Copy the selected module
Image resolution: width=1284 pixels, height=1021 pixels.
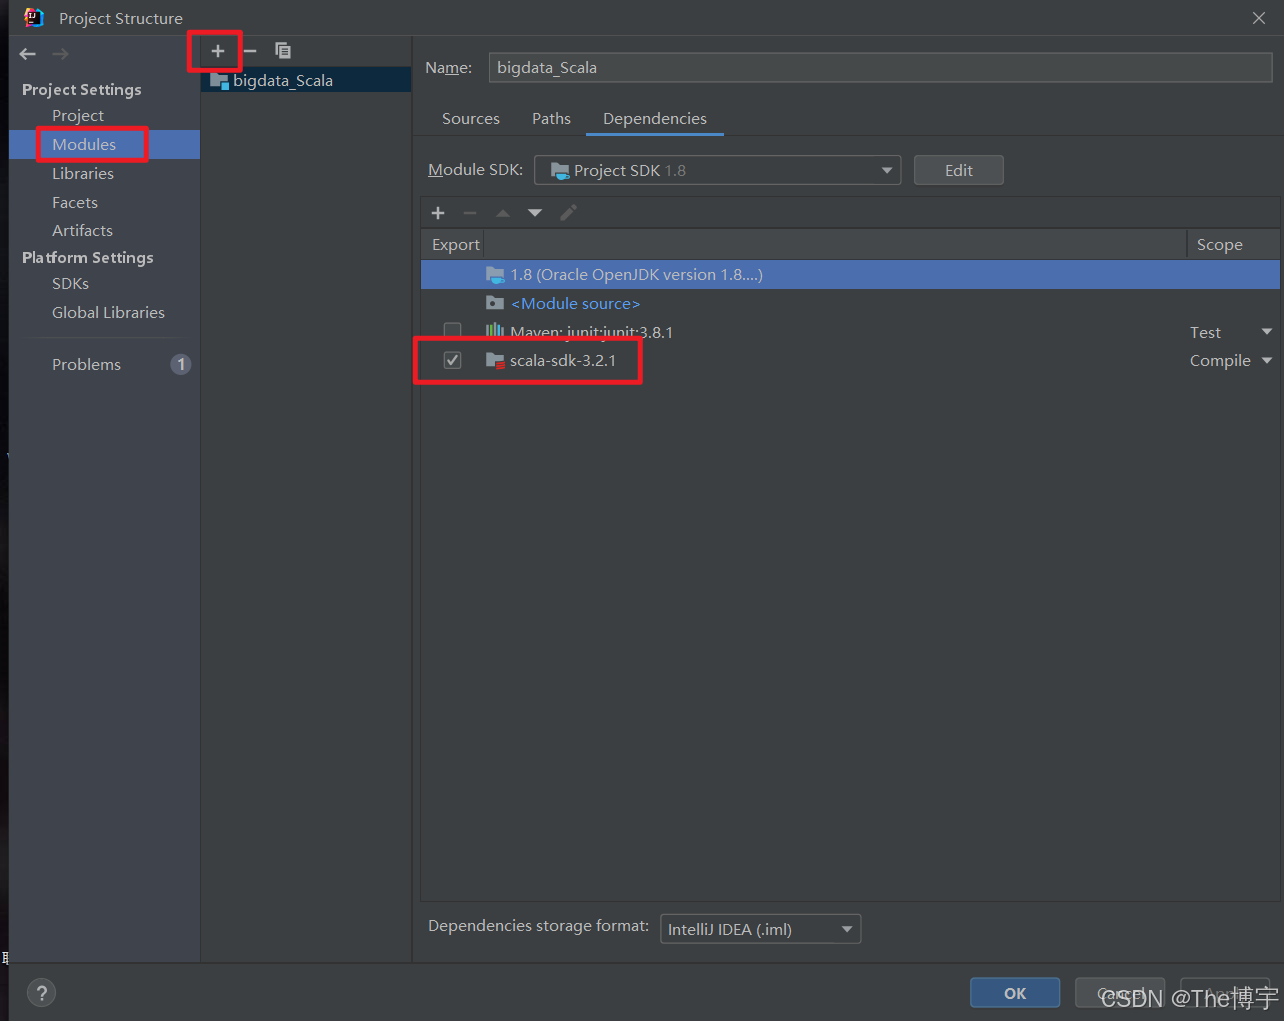coord(283,51)
